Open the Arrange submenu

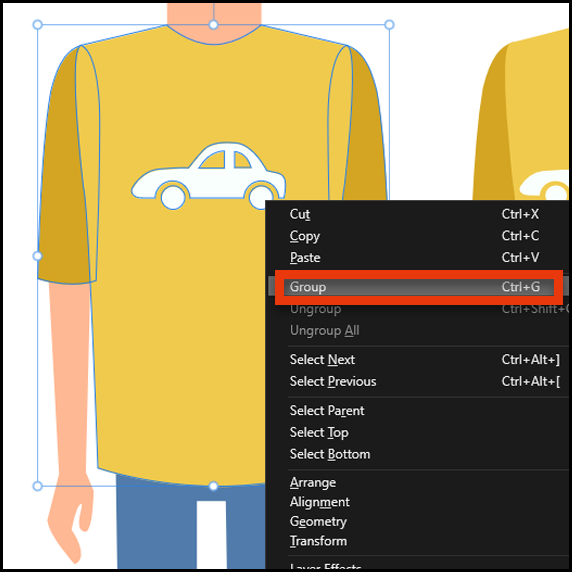pos(418,483)
